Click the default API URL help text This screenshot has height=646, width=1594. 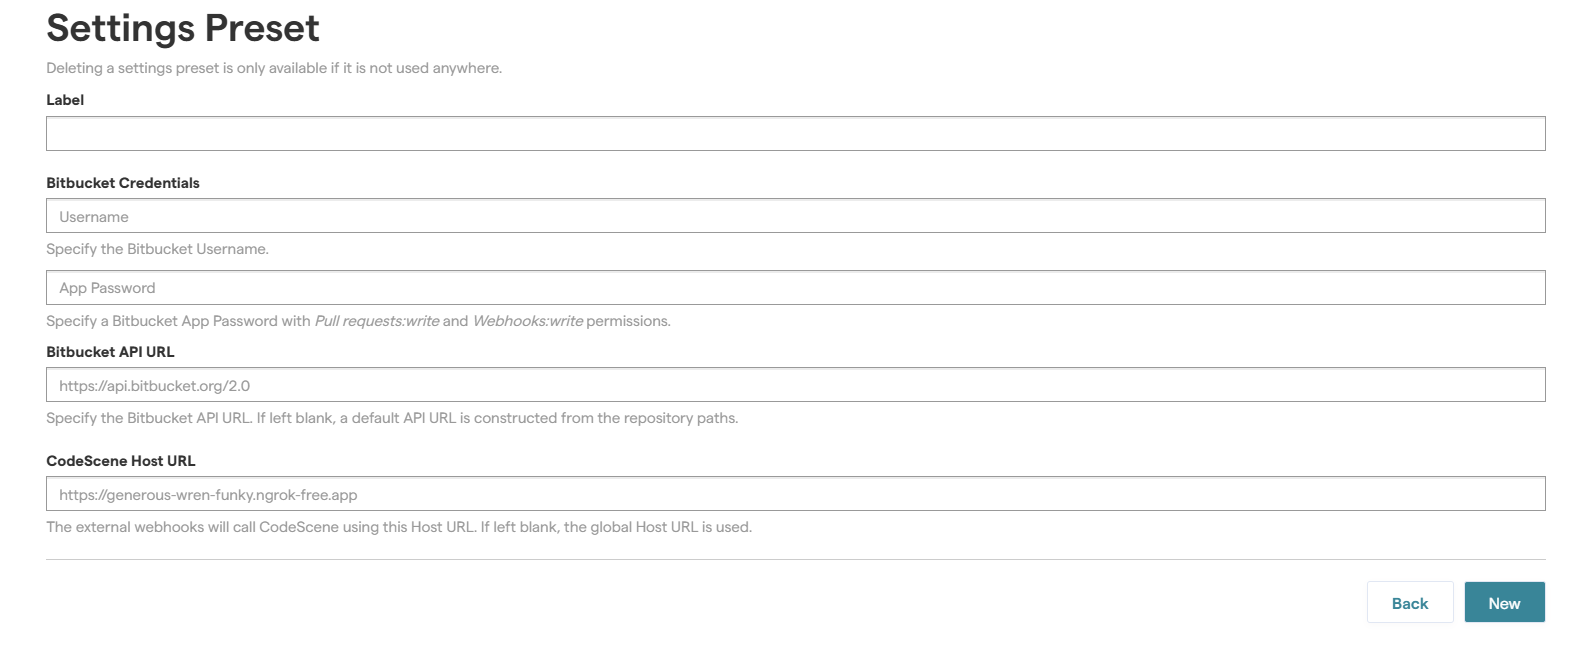coord(392,418)
